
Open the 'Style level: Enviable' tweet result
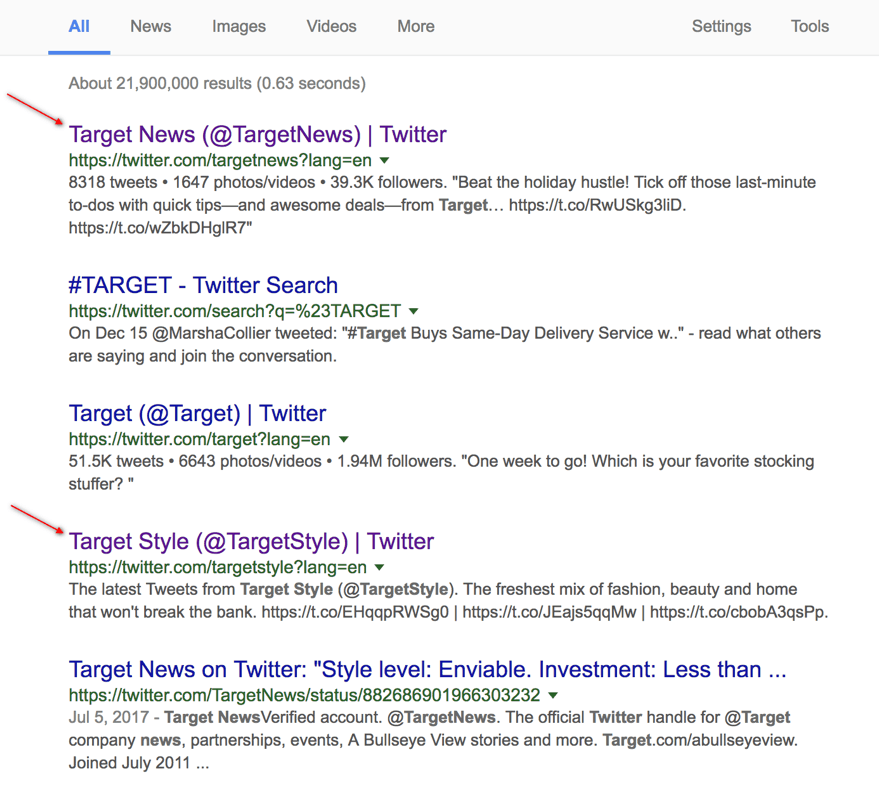point(428,669)
